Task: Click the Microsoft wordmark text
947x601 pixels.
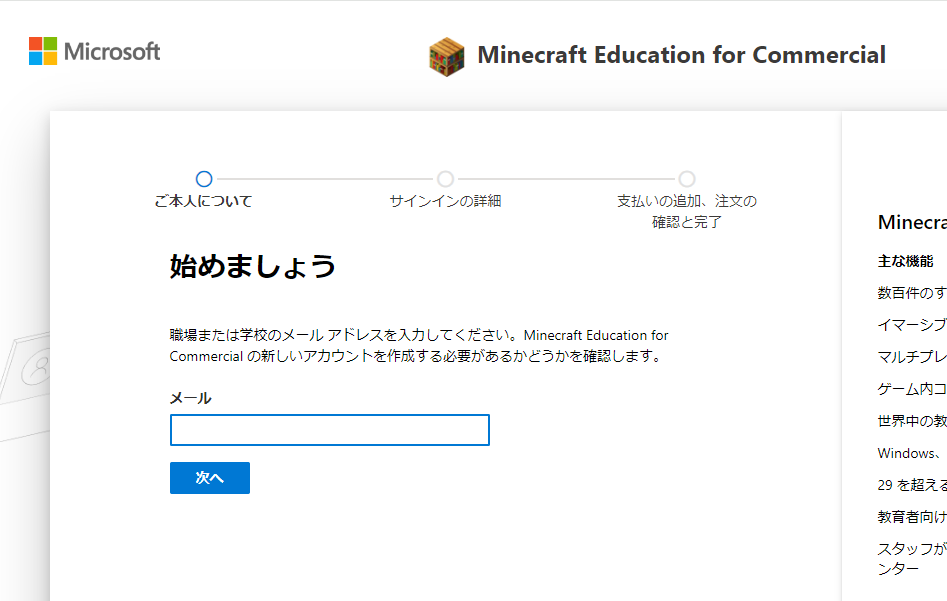Action: 112,52
